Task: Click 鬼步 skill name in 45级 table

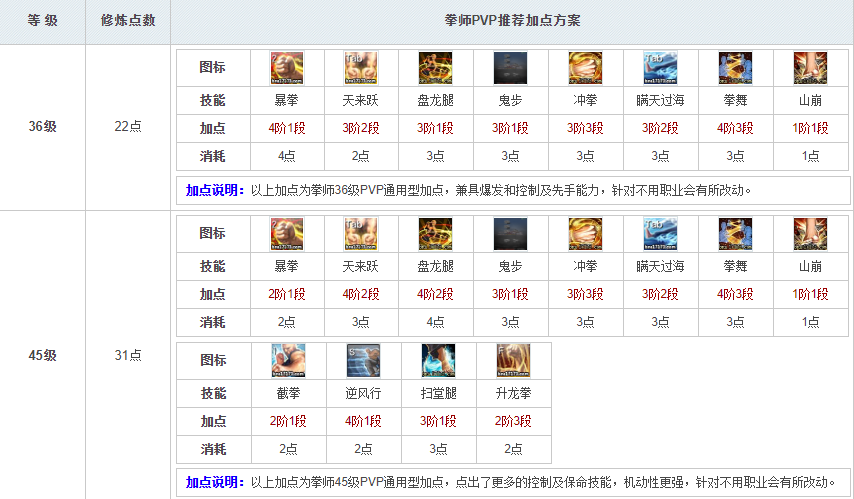Action: click(x=510, y=267)
